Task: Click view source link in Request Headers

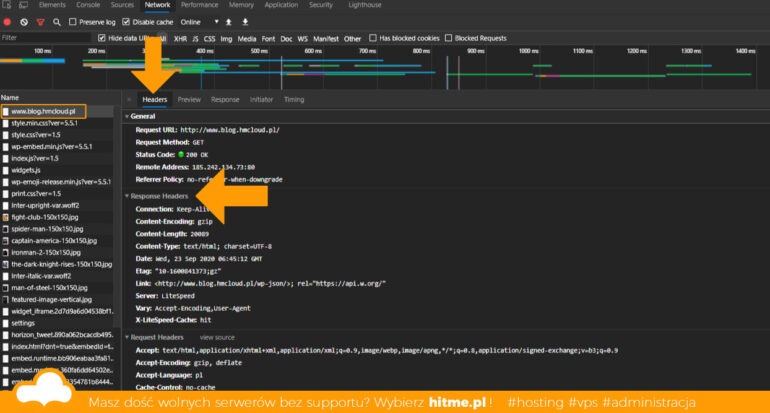Action: (217, 337)
